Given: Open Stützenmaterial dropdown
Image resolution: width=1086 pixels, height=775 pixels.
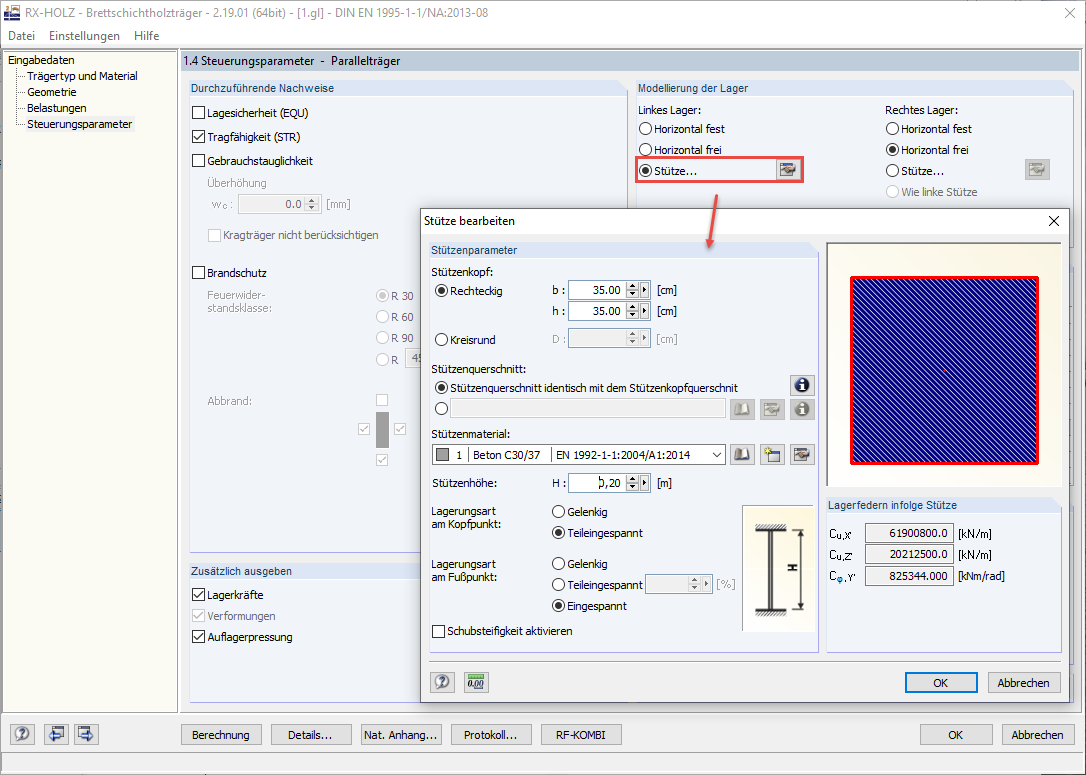Looking at the screenshot, I should click(716, 455).
